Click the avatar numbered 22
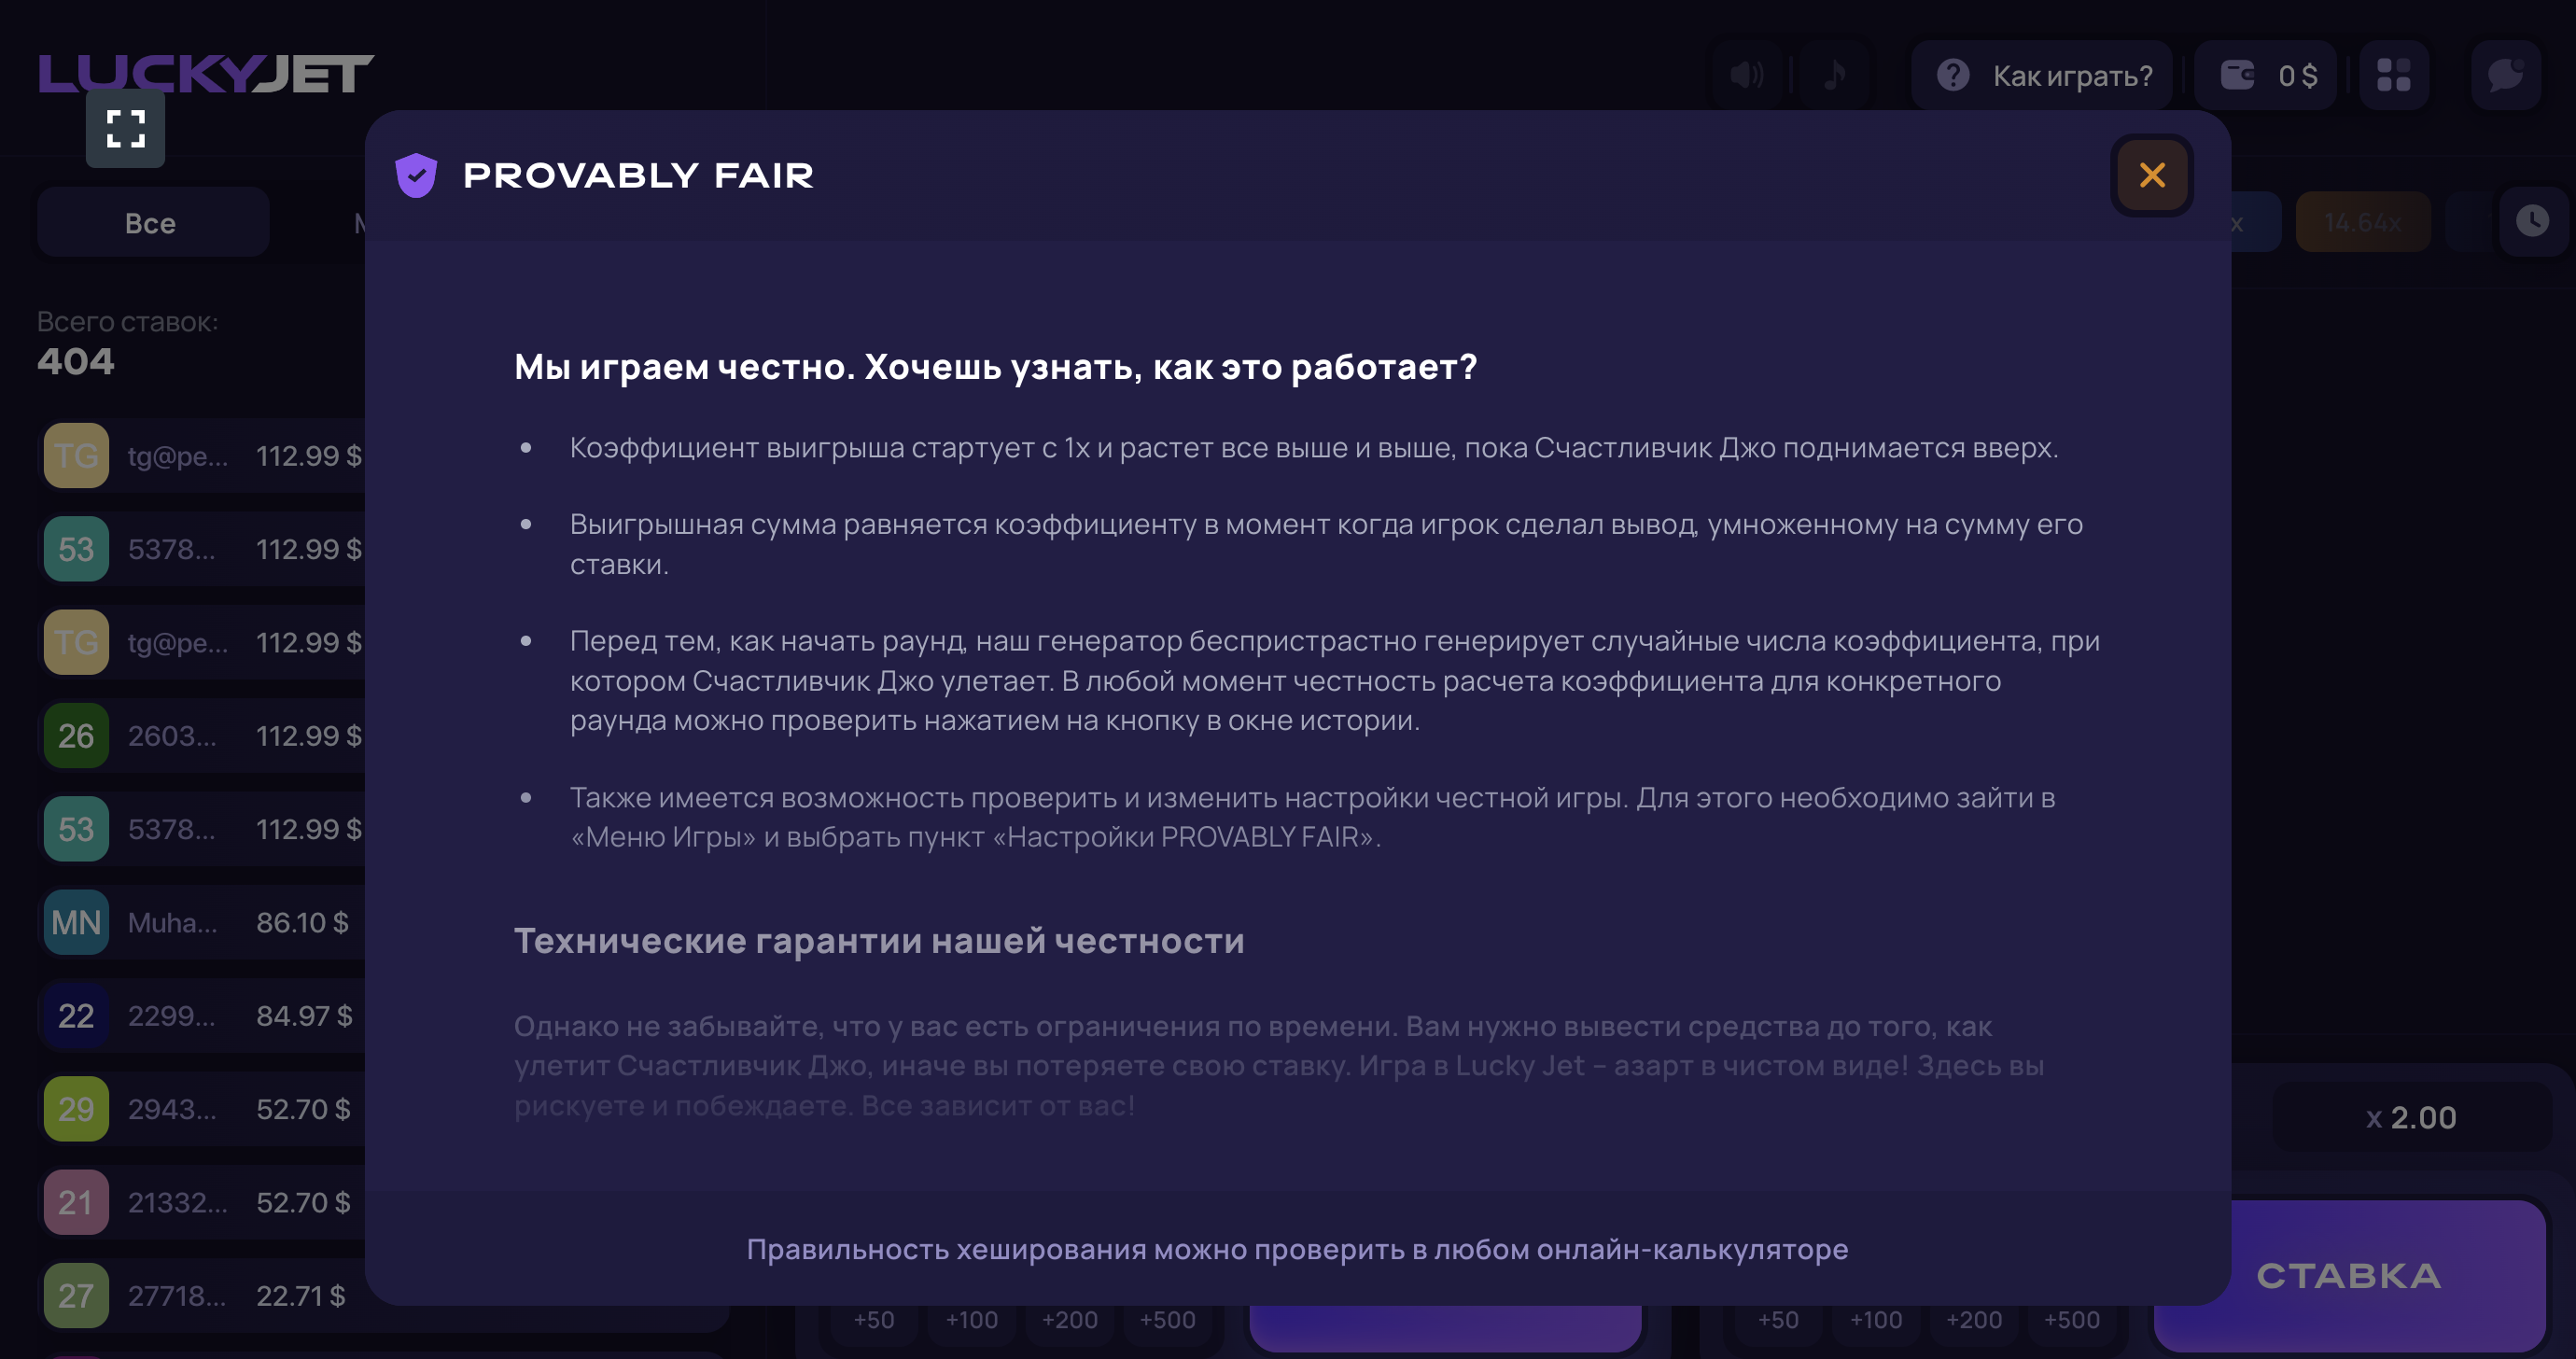Viewport: 2576px width, 1359px height. pyautogui.click(x=76, y=1016)
